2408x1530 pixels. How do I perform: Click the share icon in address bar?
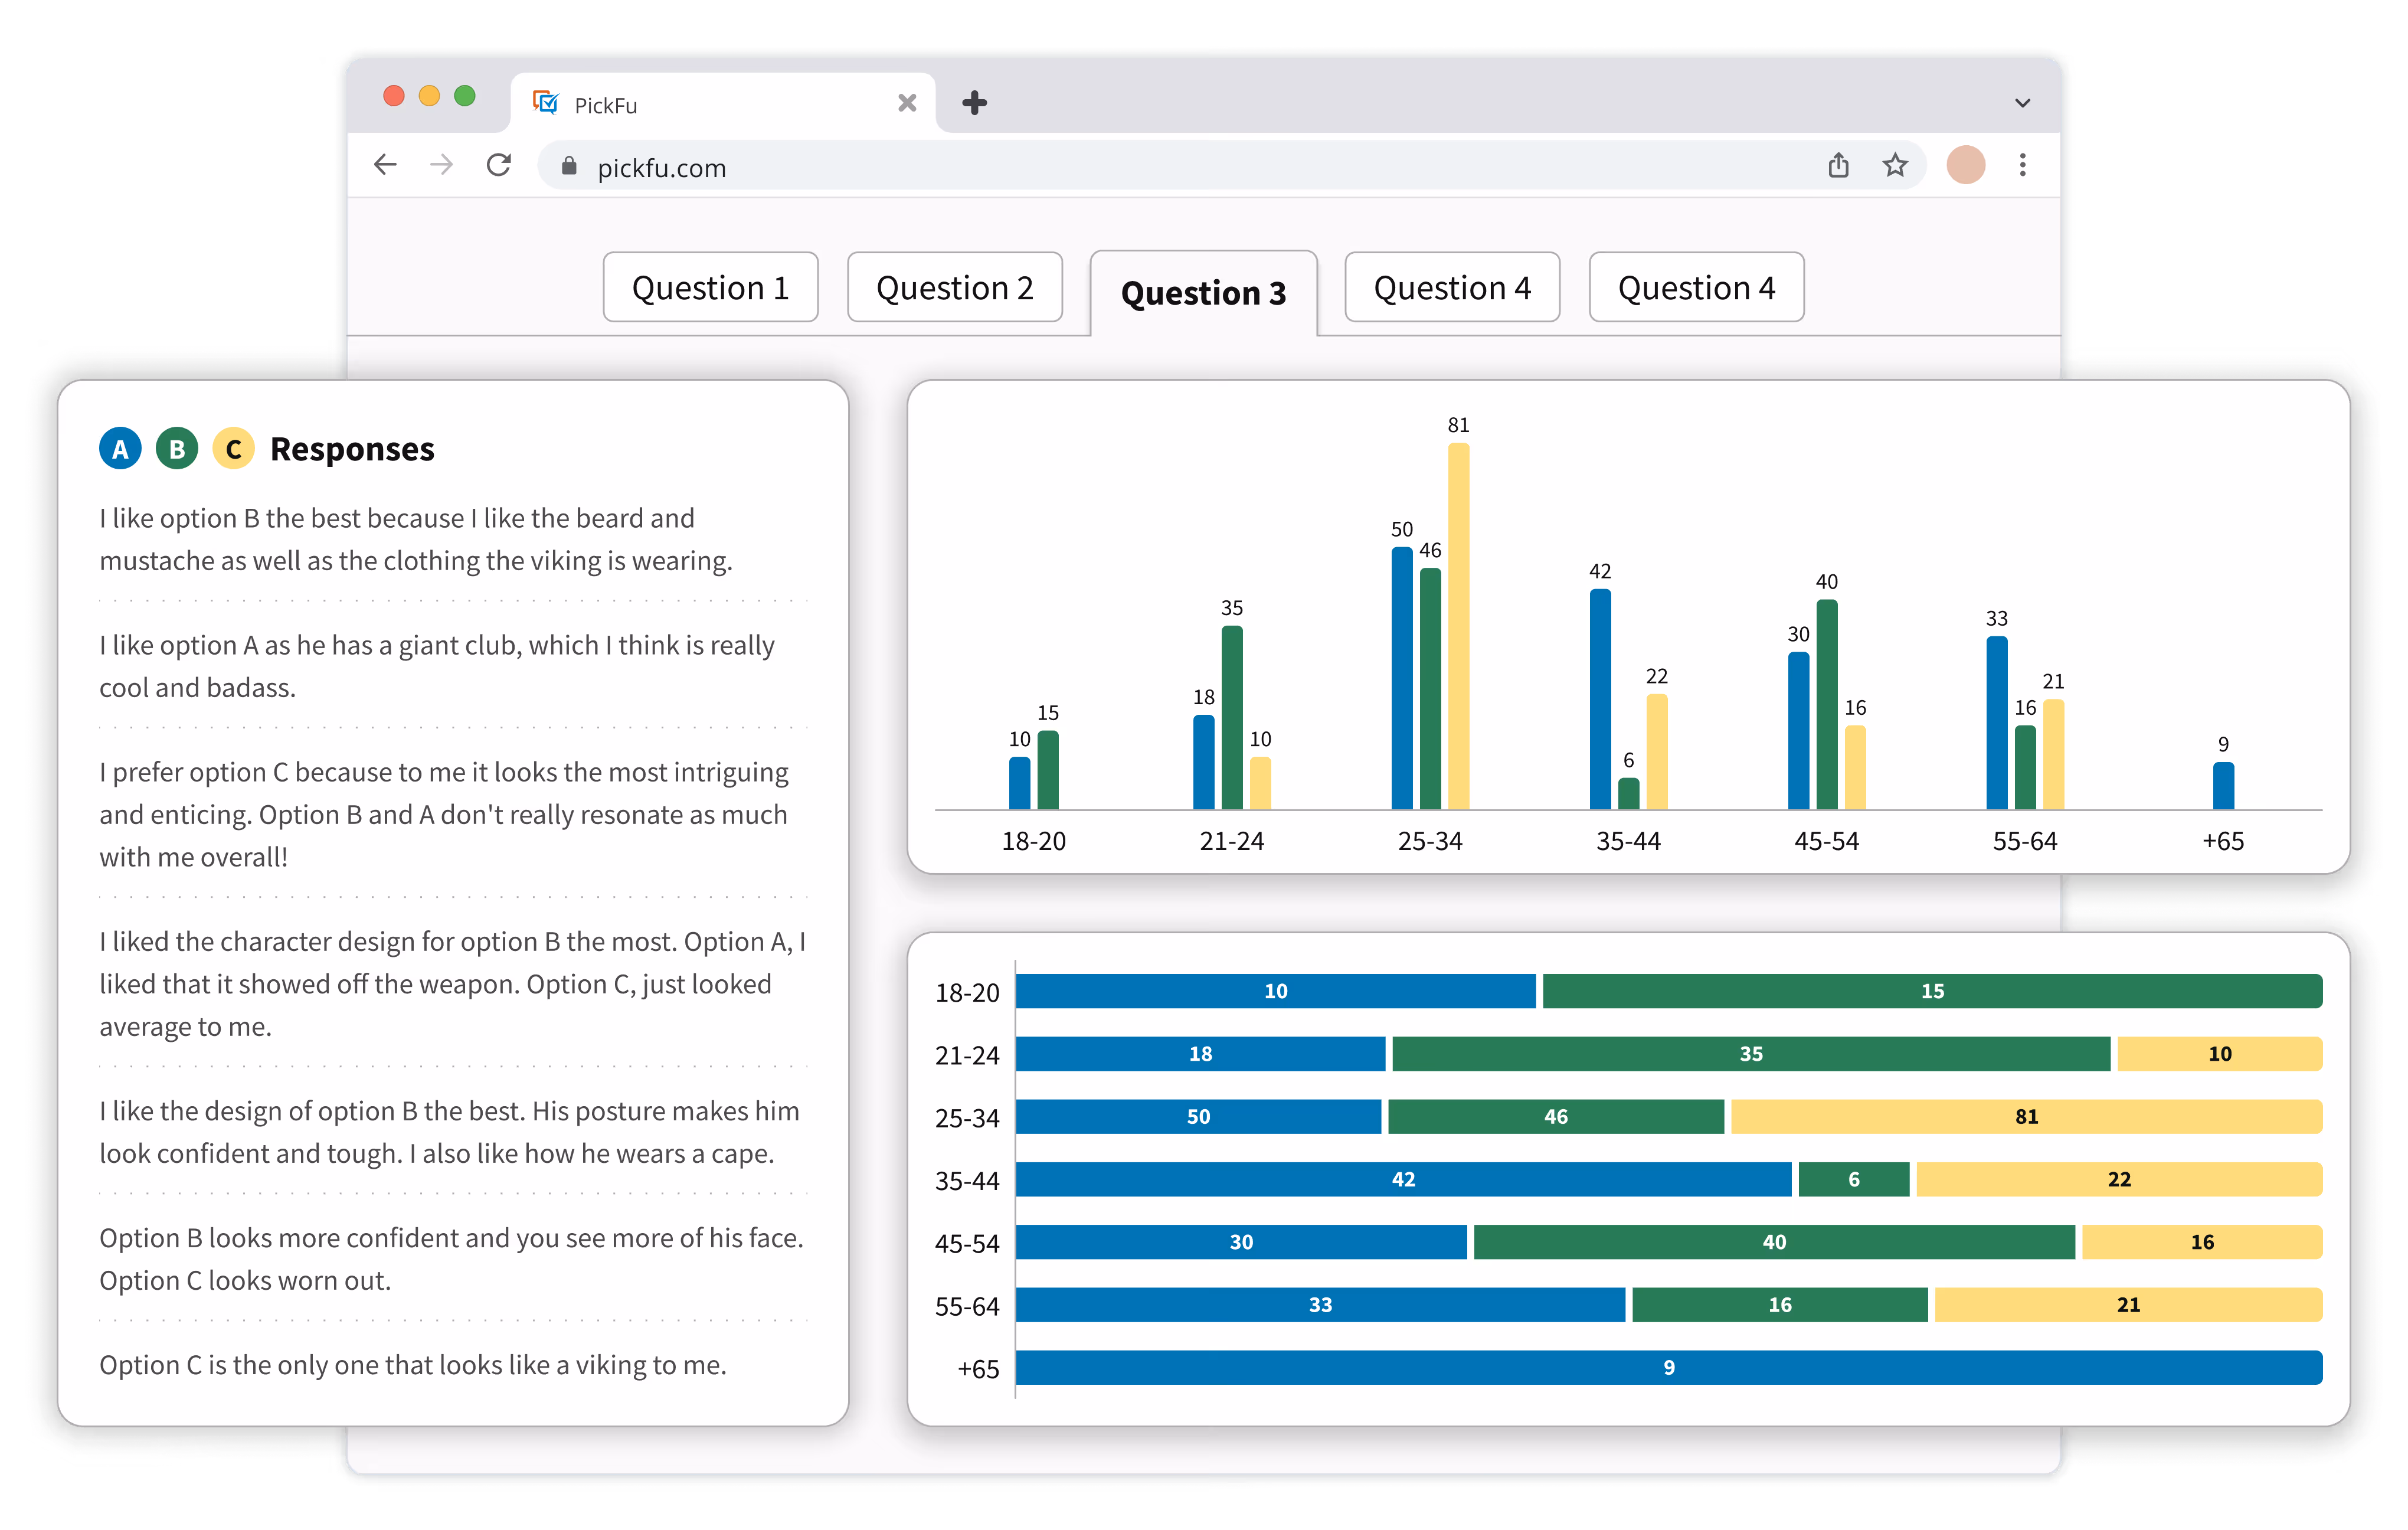(x=1838, y=165)
